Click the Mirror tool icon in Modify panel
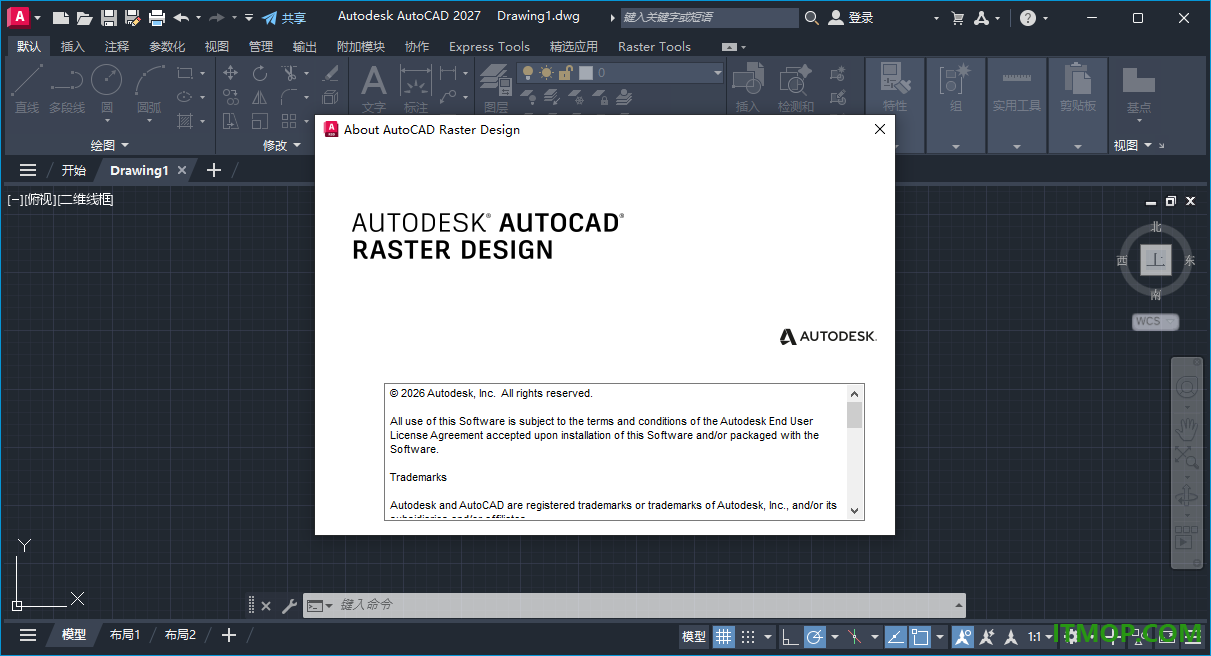Screen dimensions: 1211x656 pyautogui.click(x=260, y=97)
